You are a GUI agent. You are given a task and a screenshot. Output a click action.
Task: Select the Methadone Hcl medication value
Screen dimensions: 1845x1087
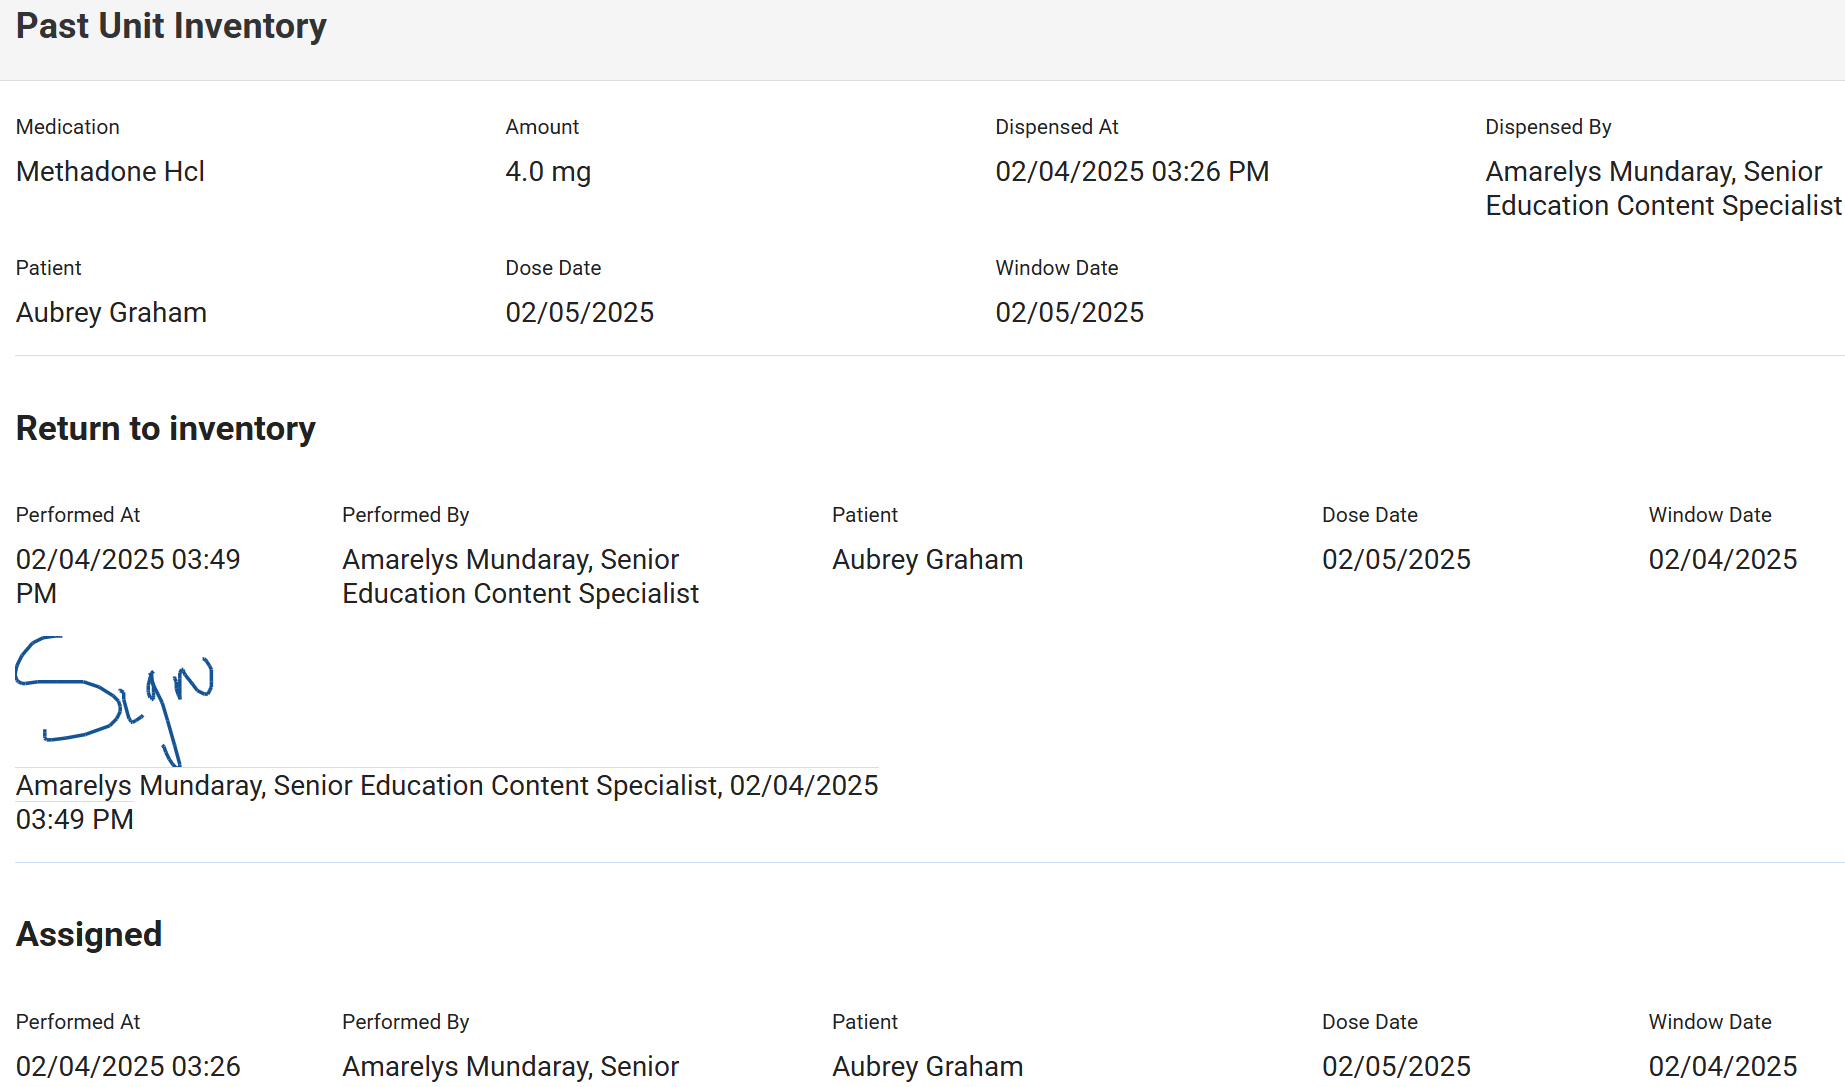[x=110, y=172]
